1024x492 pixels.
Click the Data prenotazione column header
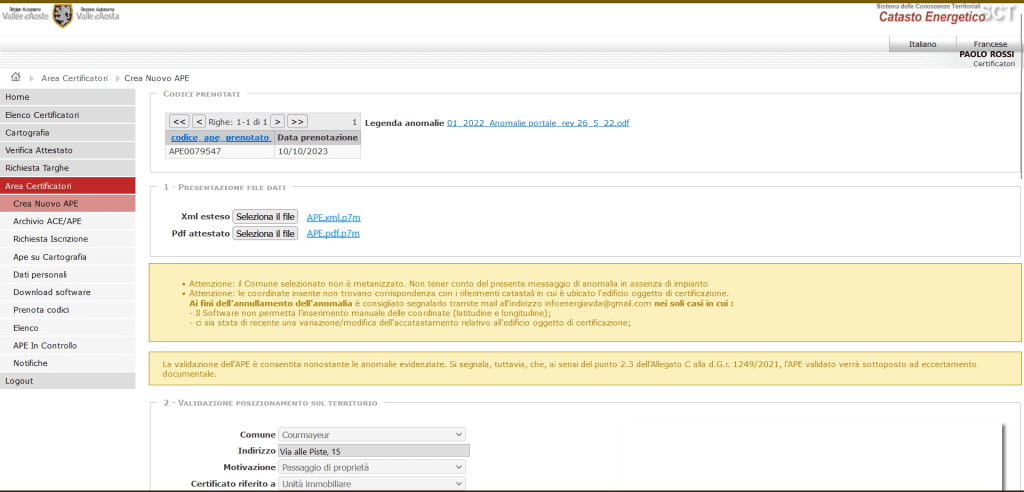(x=317, y=138)
